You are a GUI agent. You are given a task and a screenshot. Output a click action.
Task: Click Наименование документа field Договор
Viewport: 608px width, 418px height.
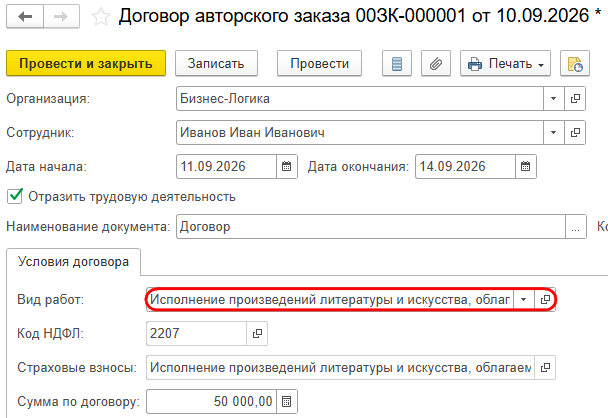pos(371,226)
